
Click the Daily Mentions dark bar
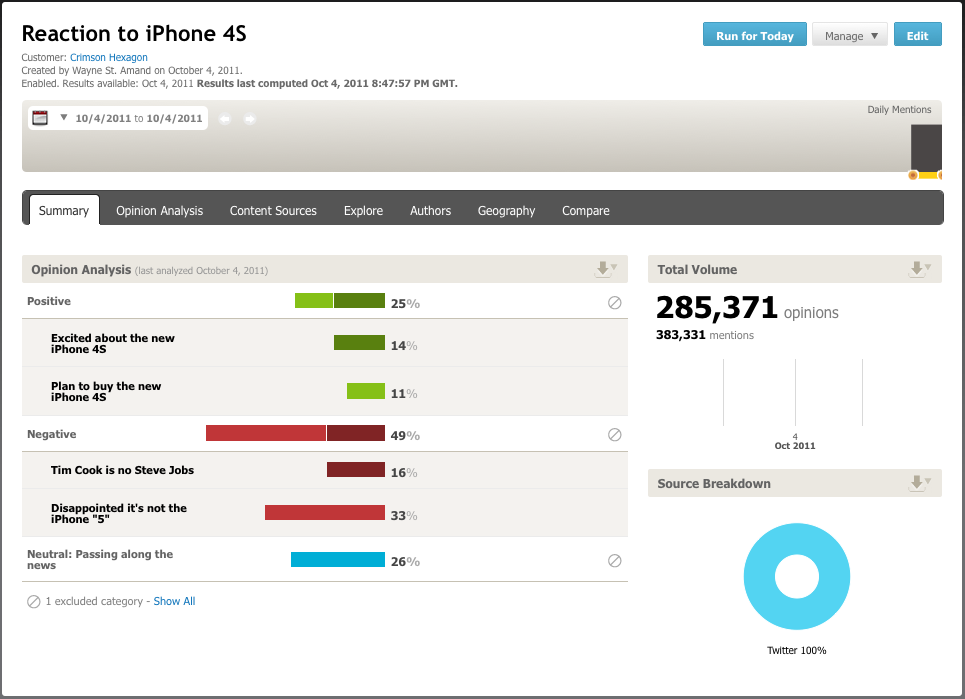click(x=926, y=148)
